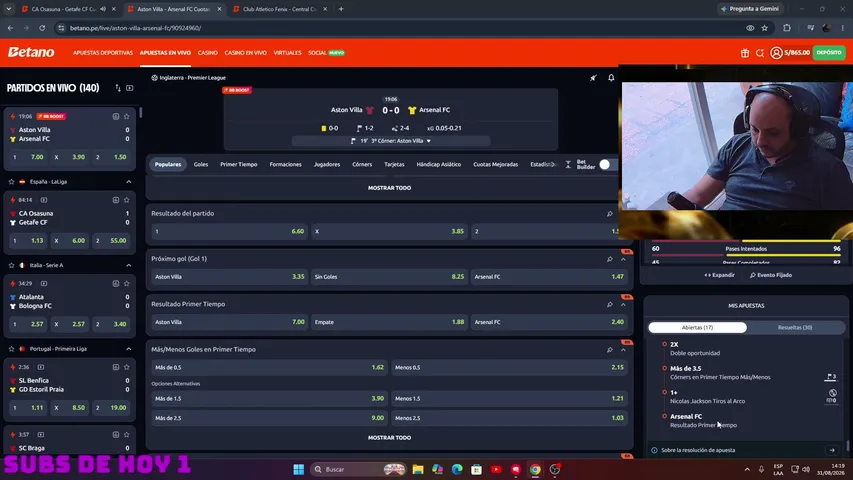
Task: Open the Casino en Vivo menu item
Action: [245, 53]
